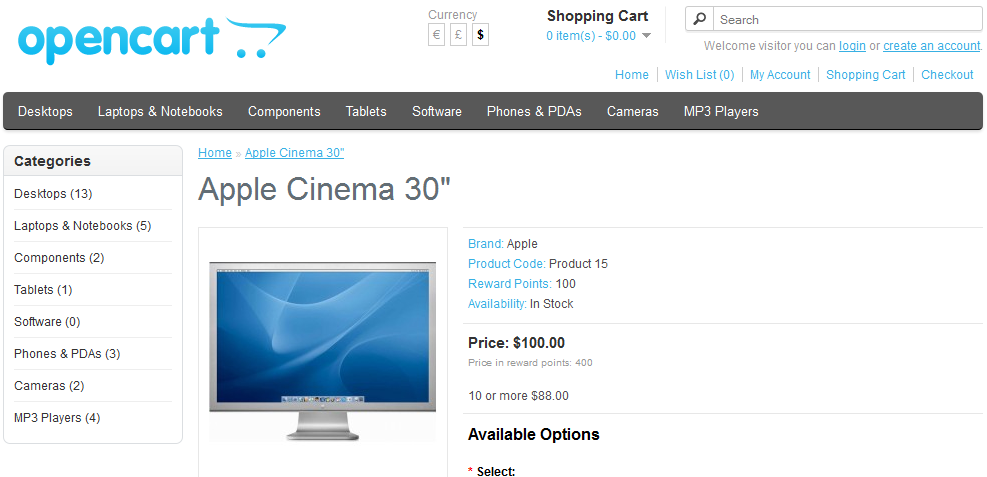
Task: Select Software (0) category
Action: tap(47, 322)
